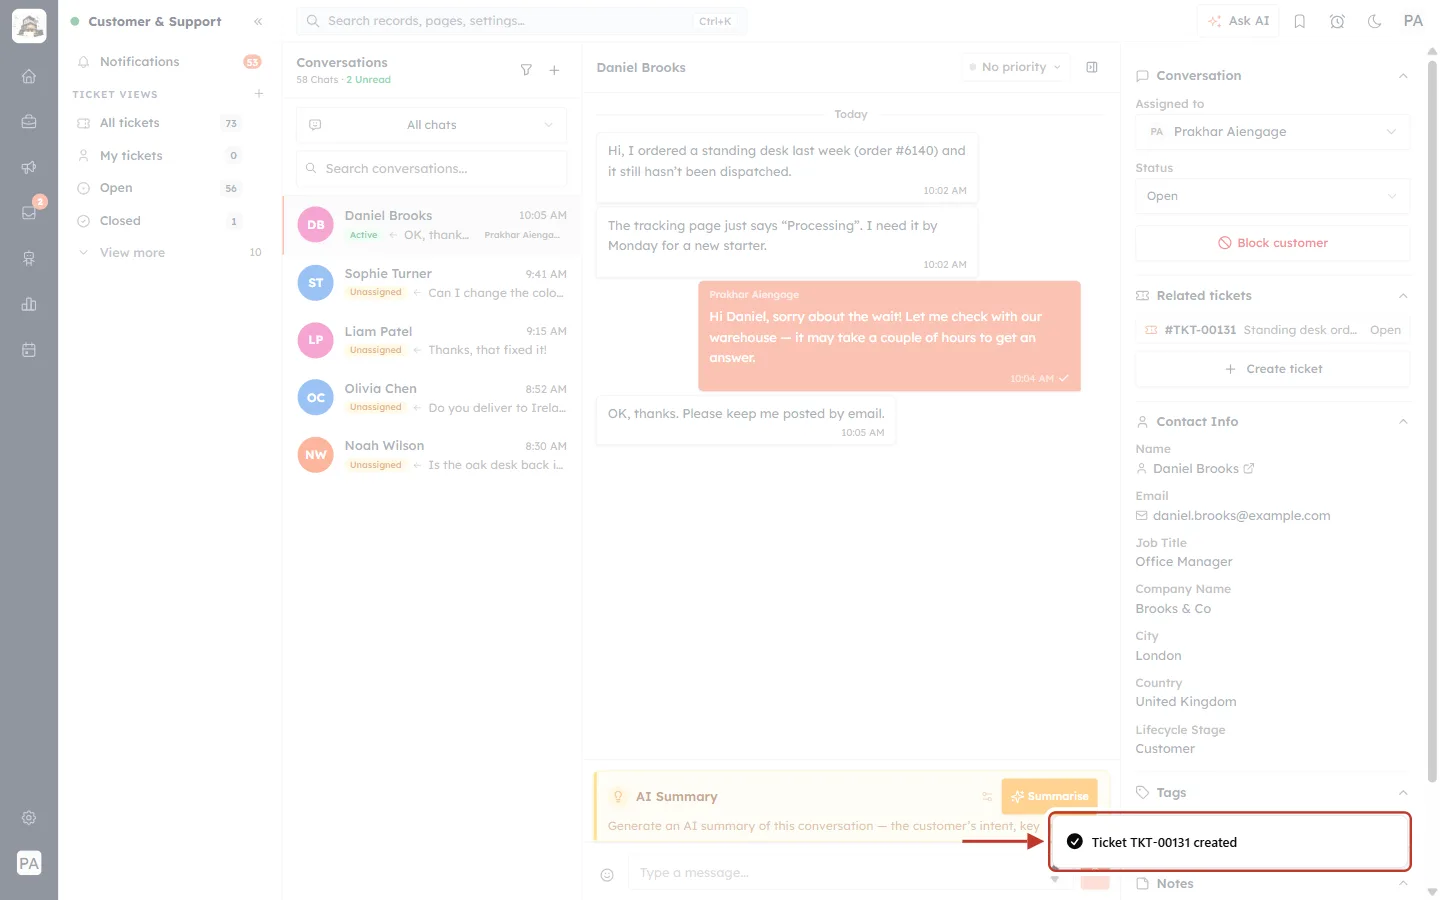Viewport: 1440px width, 900px height.
Task: Select the All tickets view
Action: pyautogui.click(x=170, y=123)
